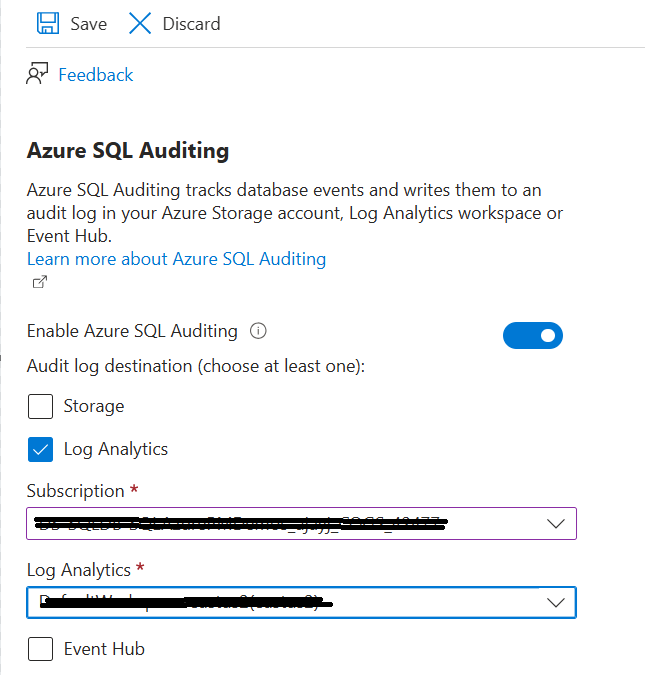This screenshot has width=645, height=675.
Task: Click inside the Subscription selection field
Action: 280,523
